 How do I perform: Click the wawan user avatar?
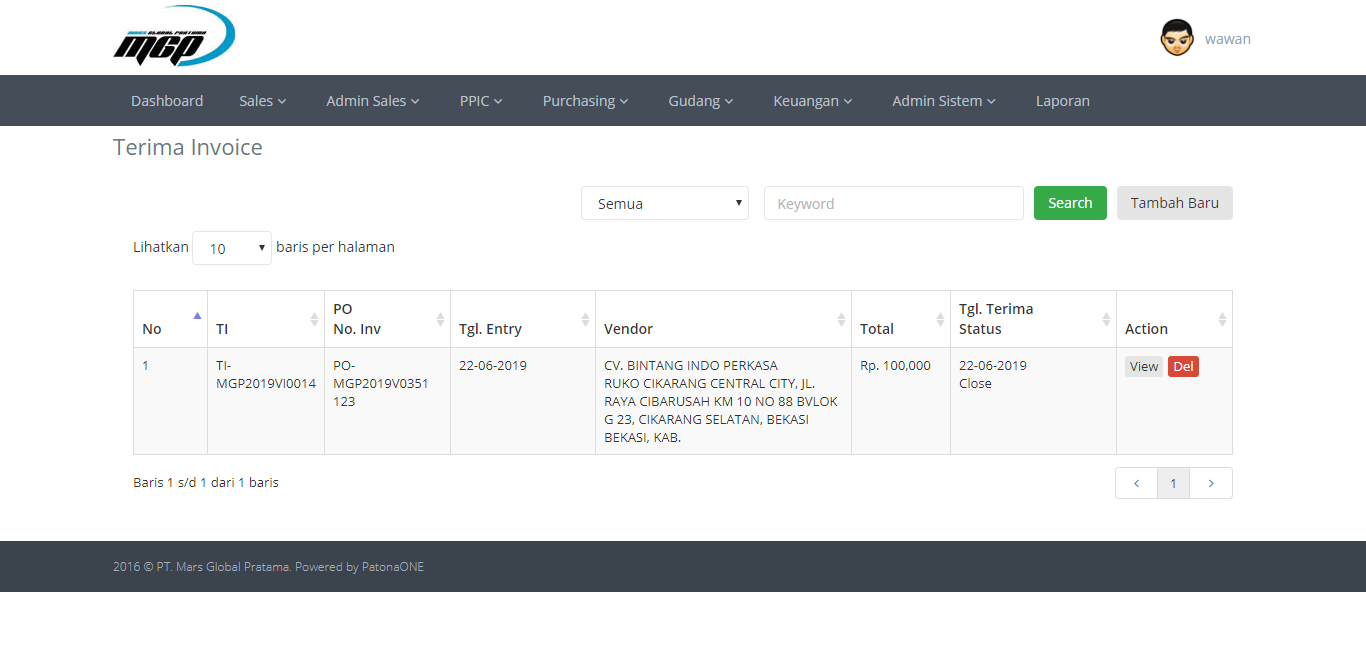1177,38
